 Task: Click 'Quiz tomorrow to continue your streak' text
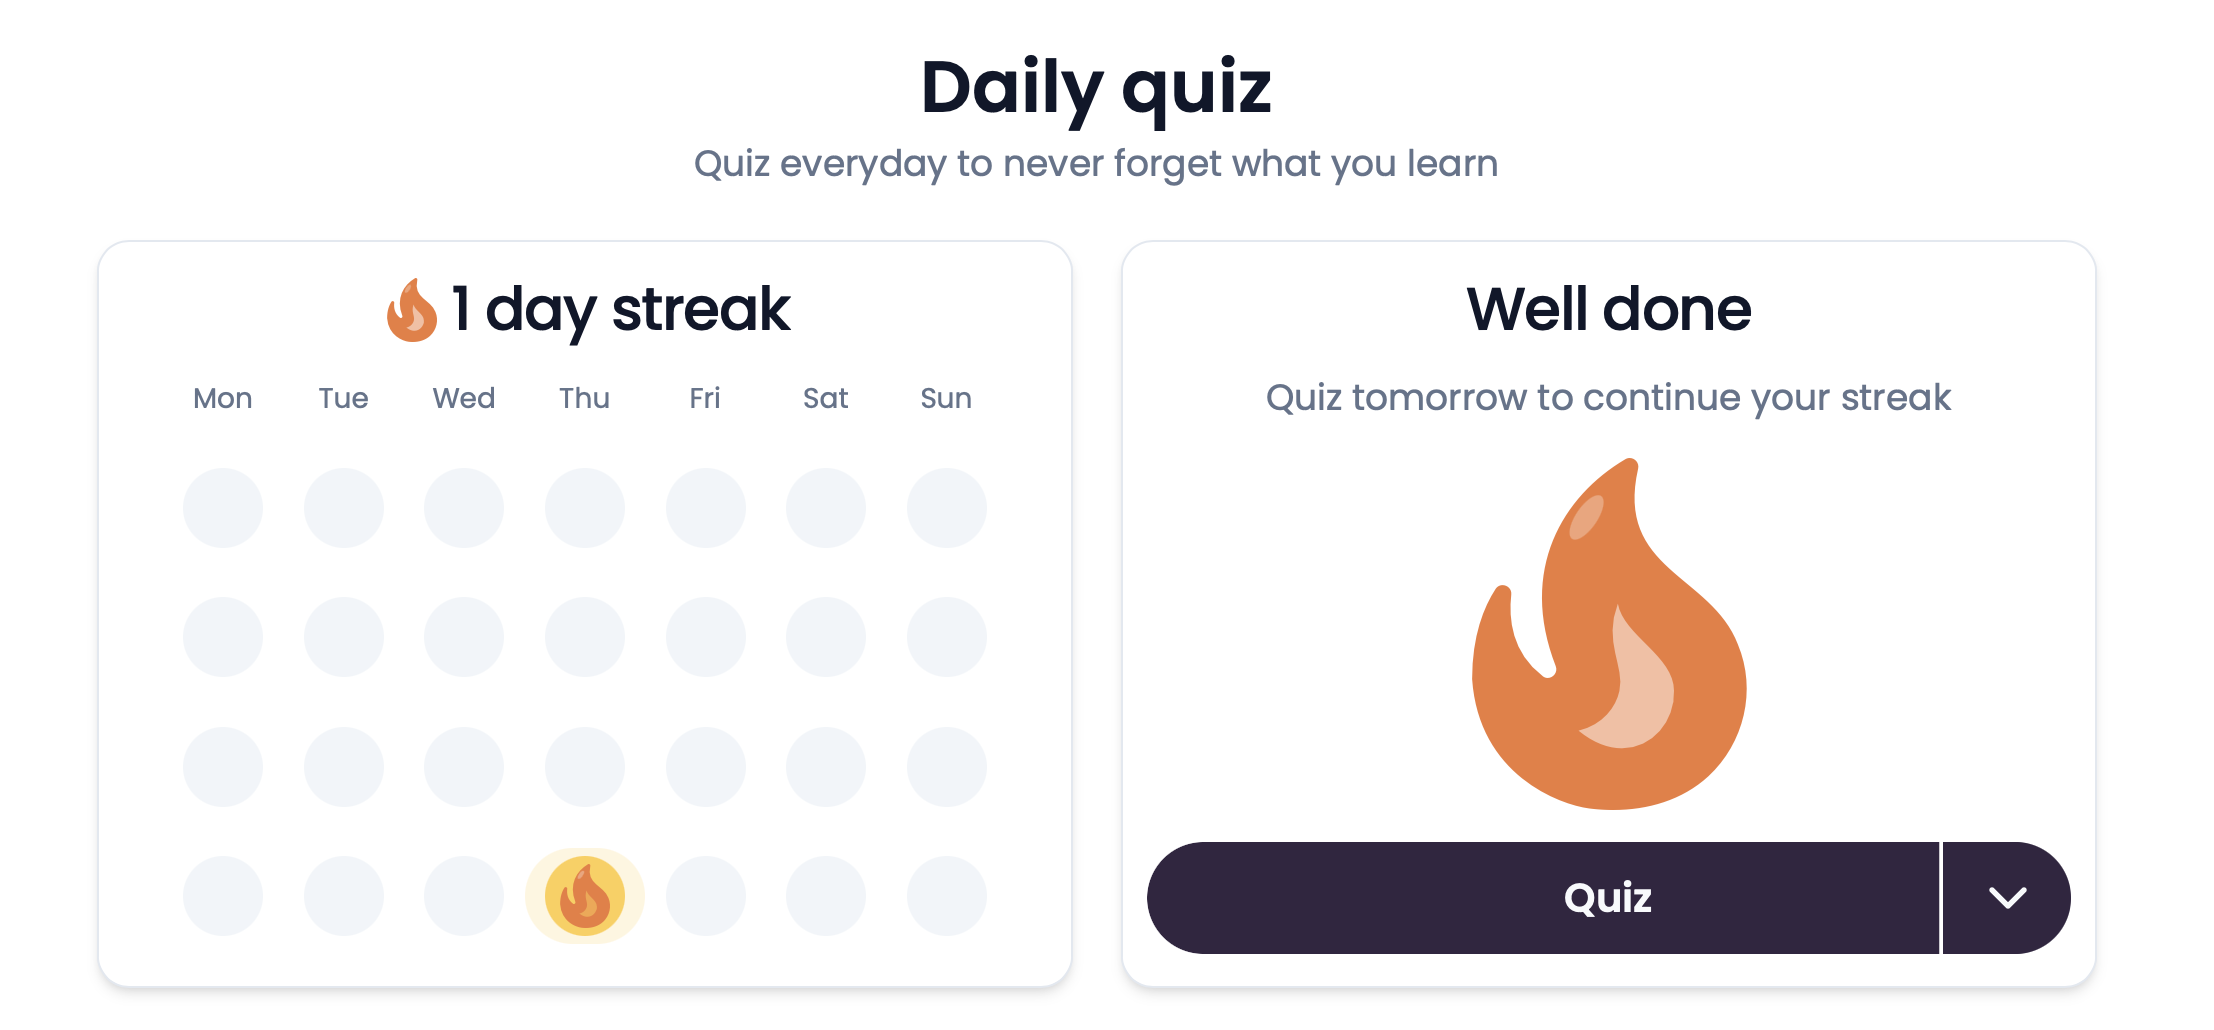1608,398
